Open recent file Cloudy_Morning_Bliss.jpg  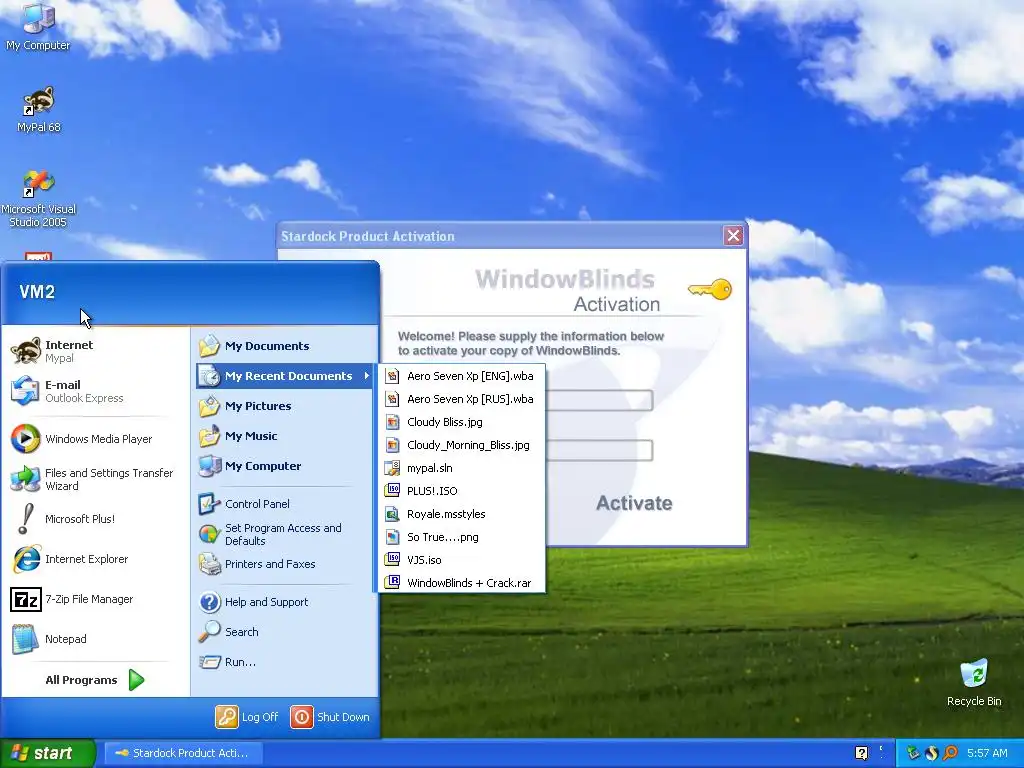click(461, 445)
